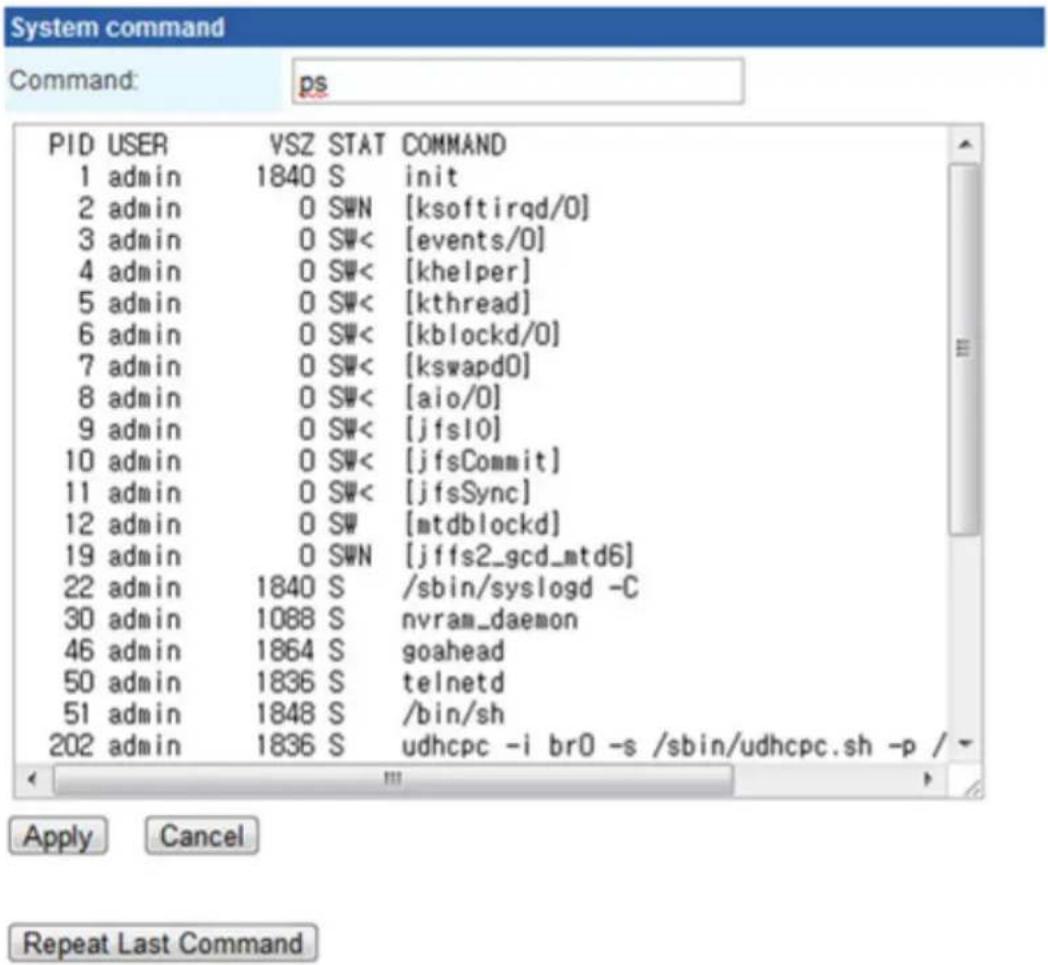
Task: Click the horizontal scrollbar thumb
Action: click(x=393, y=779)
